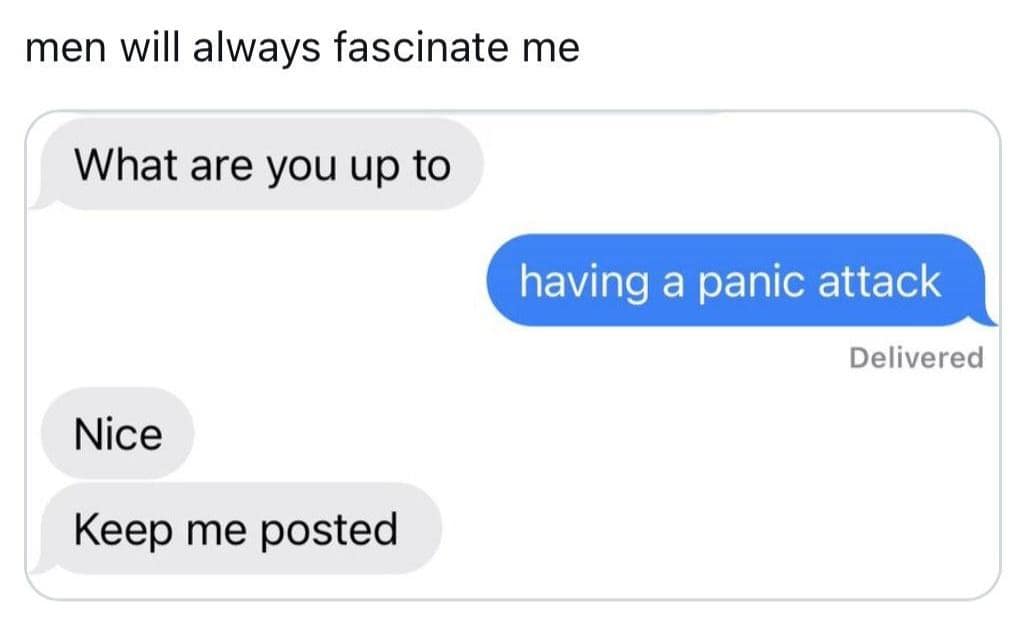
Task: Select the "What are you up to" message bubble
Action: (x=260, y=165)
